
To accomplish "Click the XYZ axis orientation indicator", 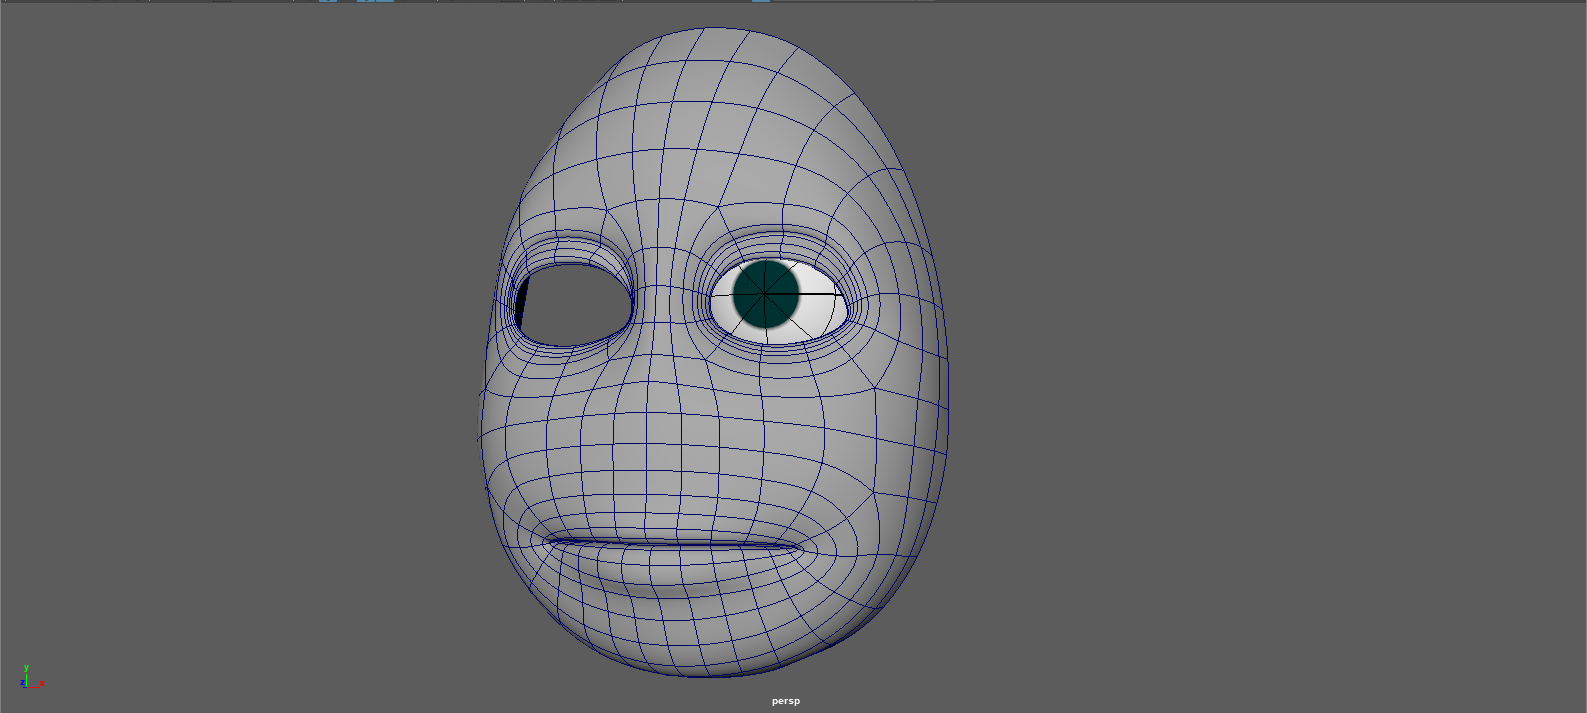I will (31, 677).
